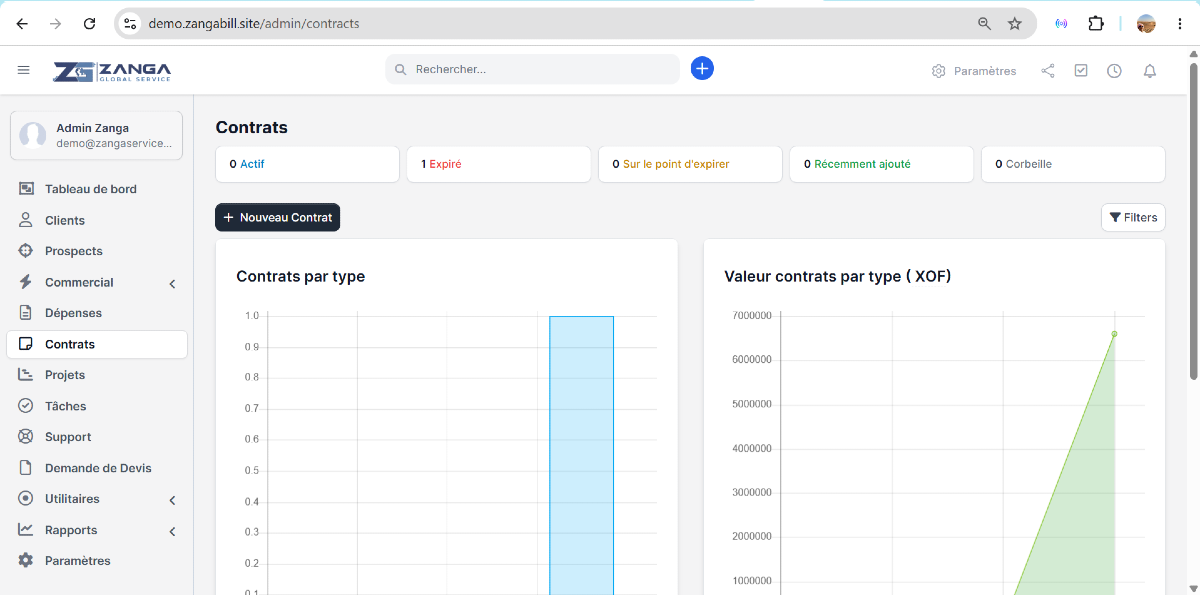
Task: Open the Admin Zanga profile card
Action: tap(96, 135)
